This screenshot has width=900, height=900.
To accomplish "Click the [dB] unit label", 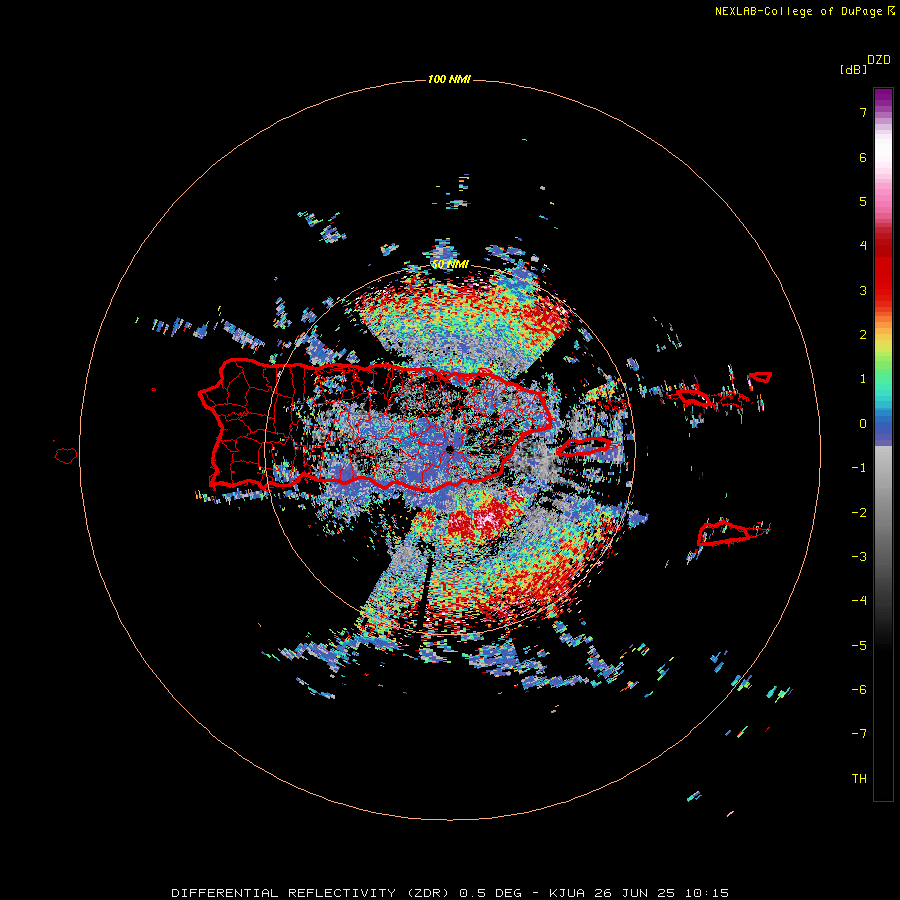I will (x=853, y=70).
